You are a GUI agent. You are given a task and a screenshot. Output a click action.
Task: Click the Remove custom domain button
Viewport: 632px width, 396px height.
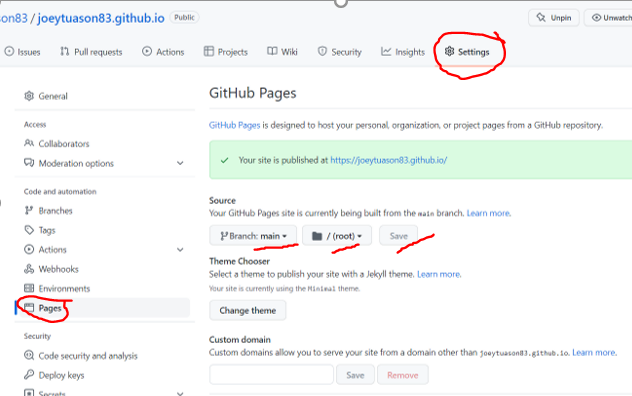pyautogui.click(x=403, y=375)
